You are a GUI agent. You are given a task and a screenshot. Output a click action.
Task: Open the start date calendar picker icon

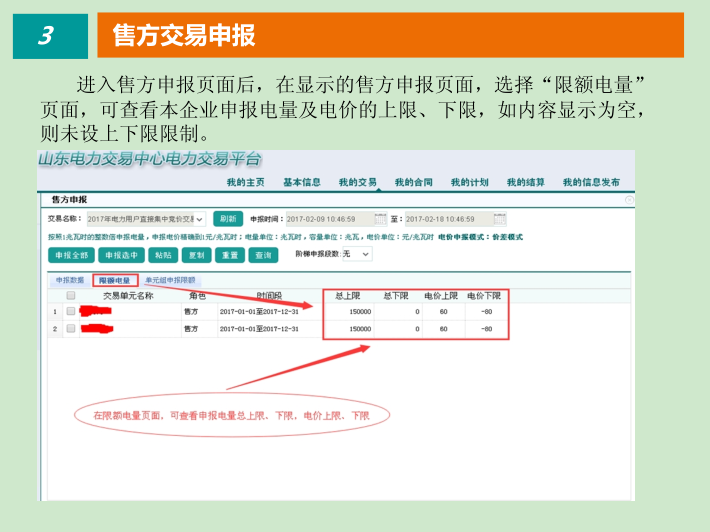point(381,219)
